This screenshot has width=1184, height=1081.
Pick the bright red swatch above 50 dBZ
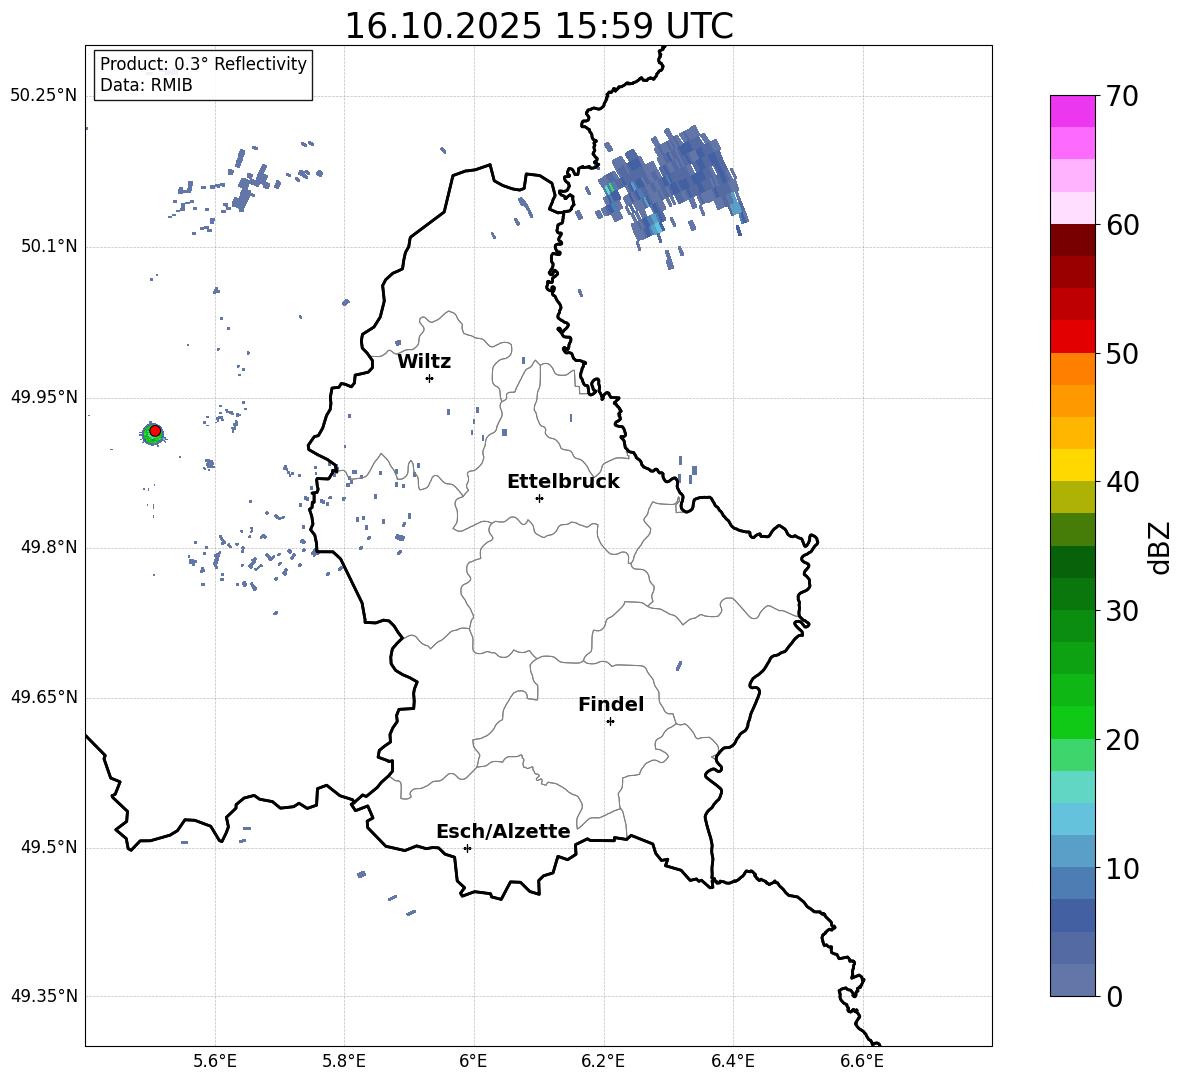[x=1073, y=337]
